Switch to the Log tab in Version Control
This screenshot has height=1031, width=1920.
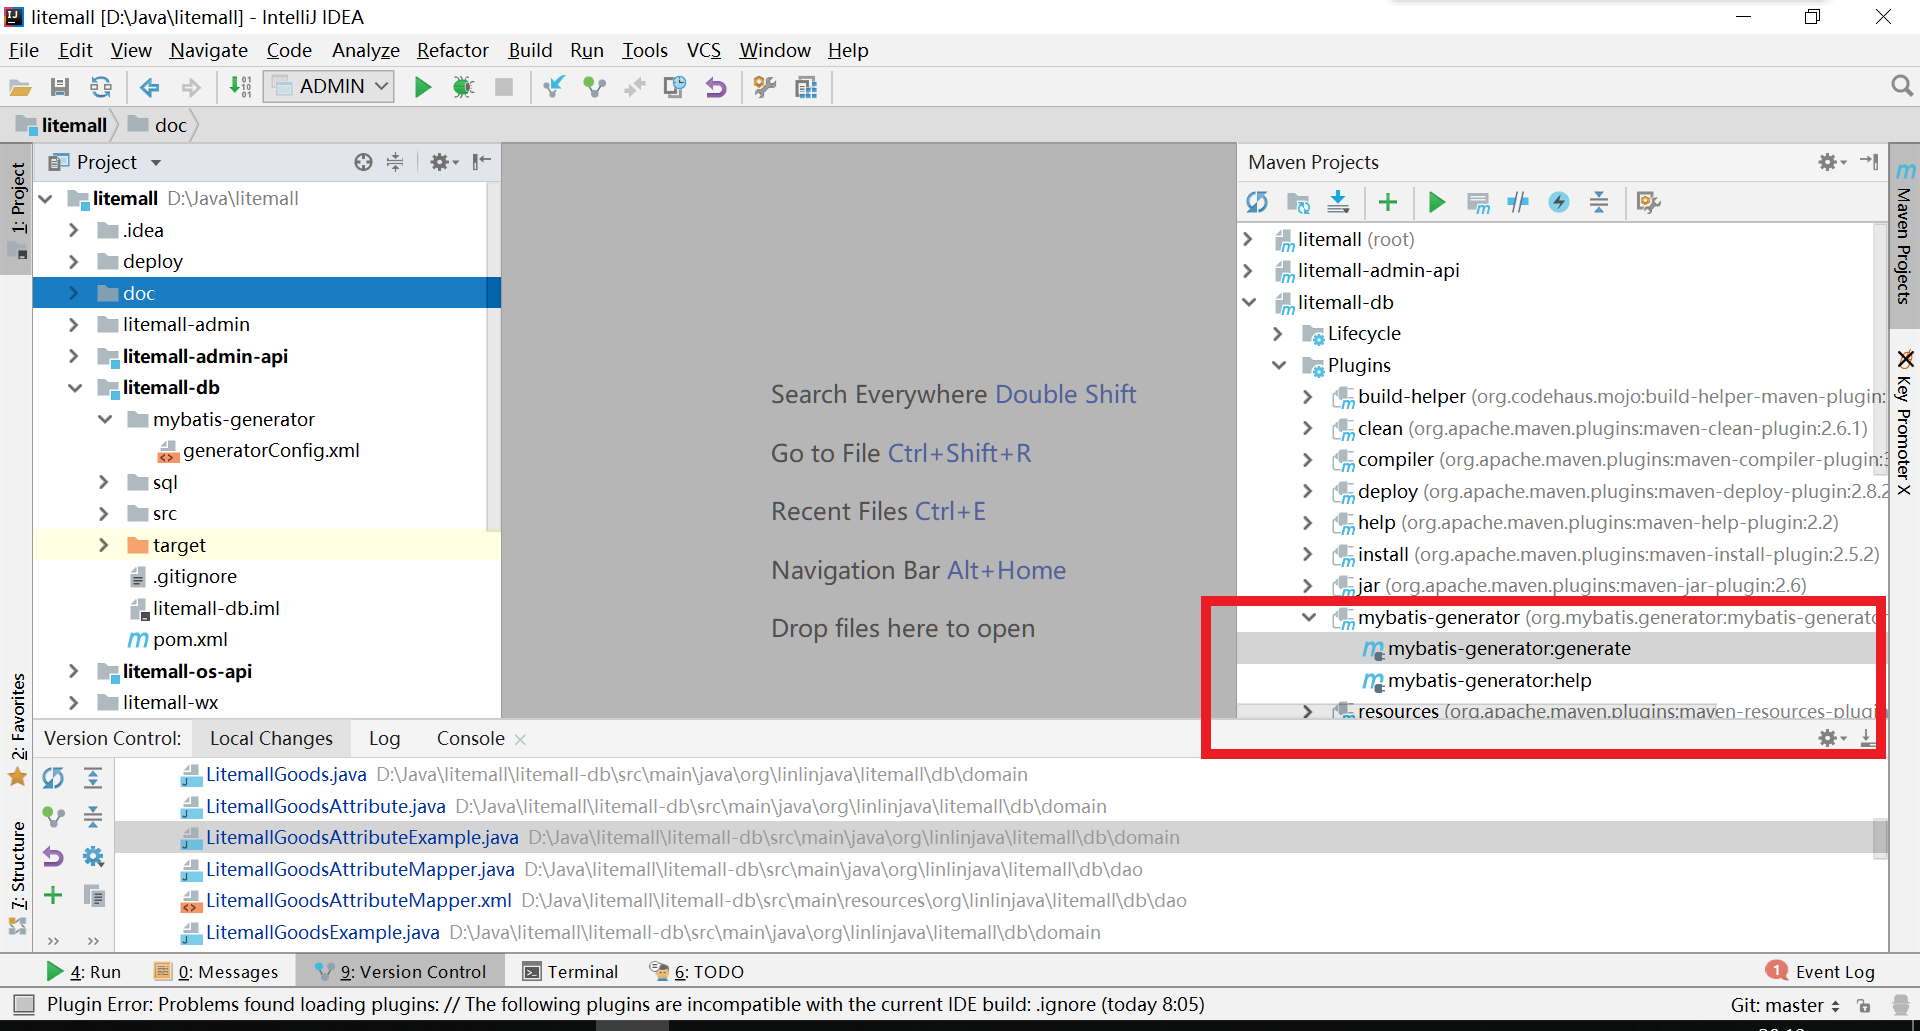(x=384, y=739)
